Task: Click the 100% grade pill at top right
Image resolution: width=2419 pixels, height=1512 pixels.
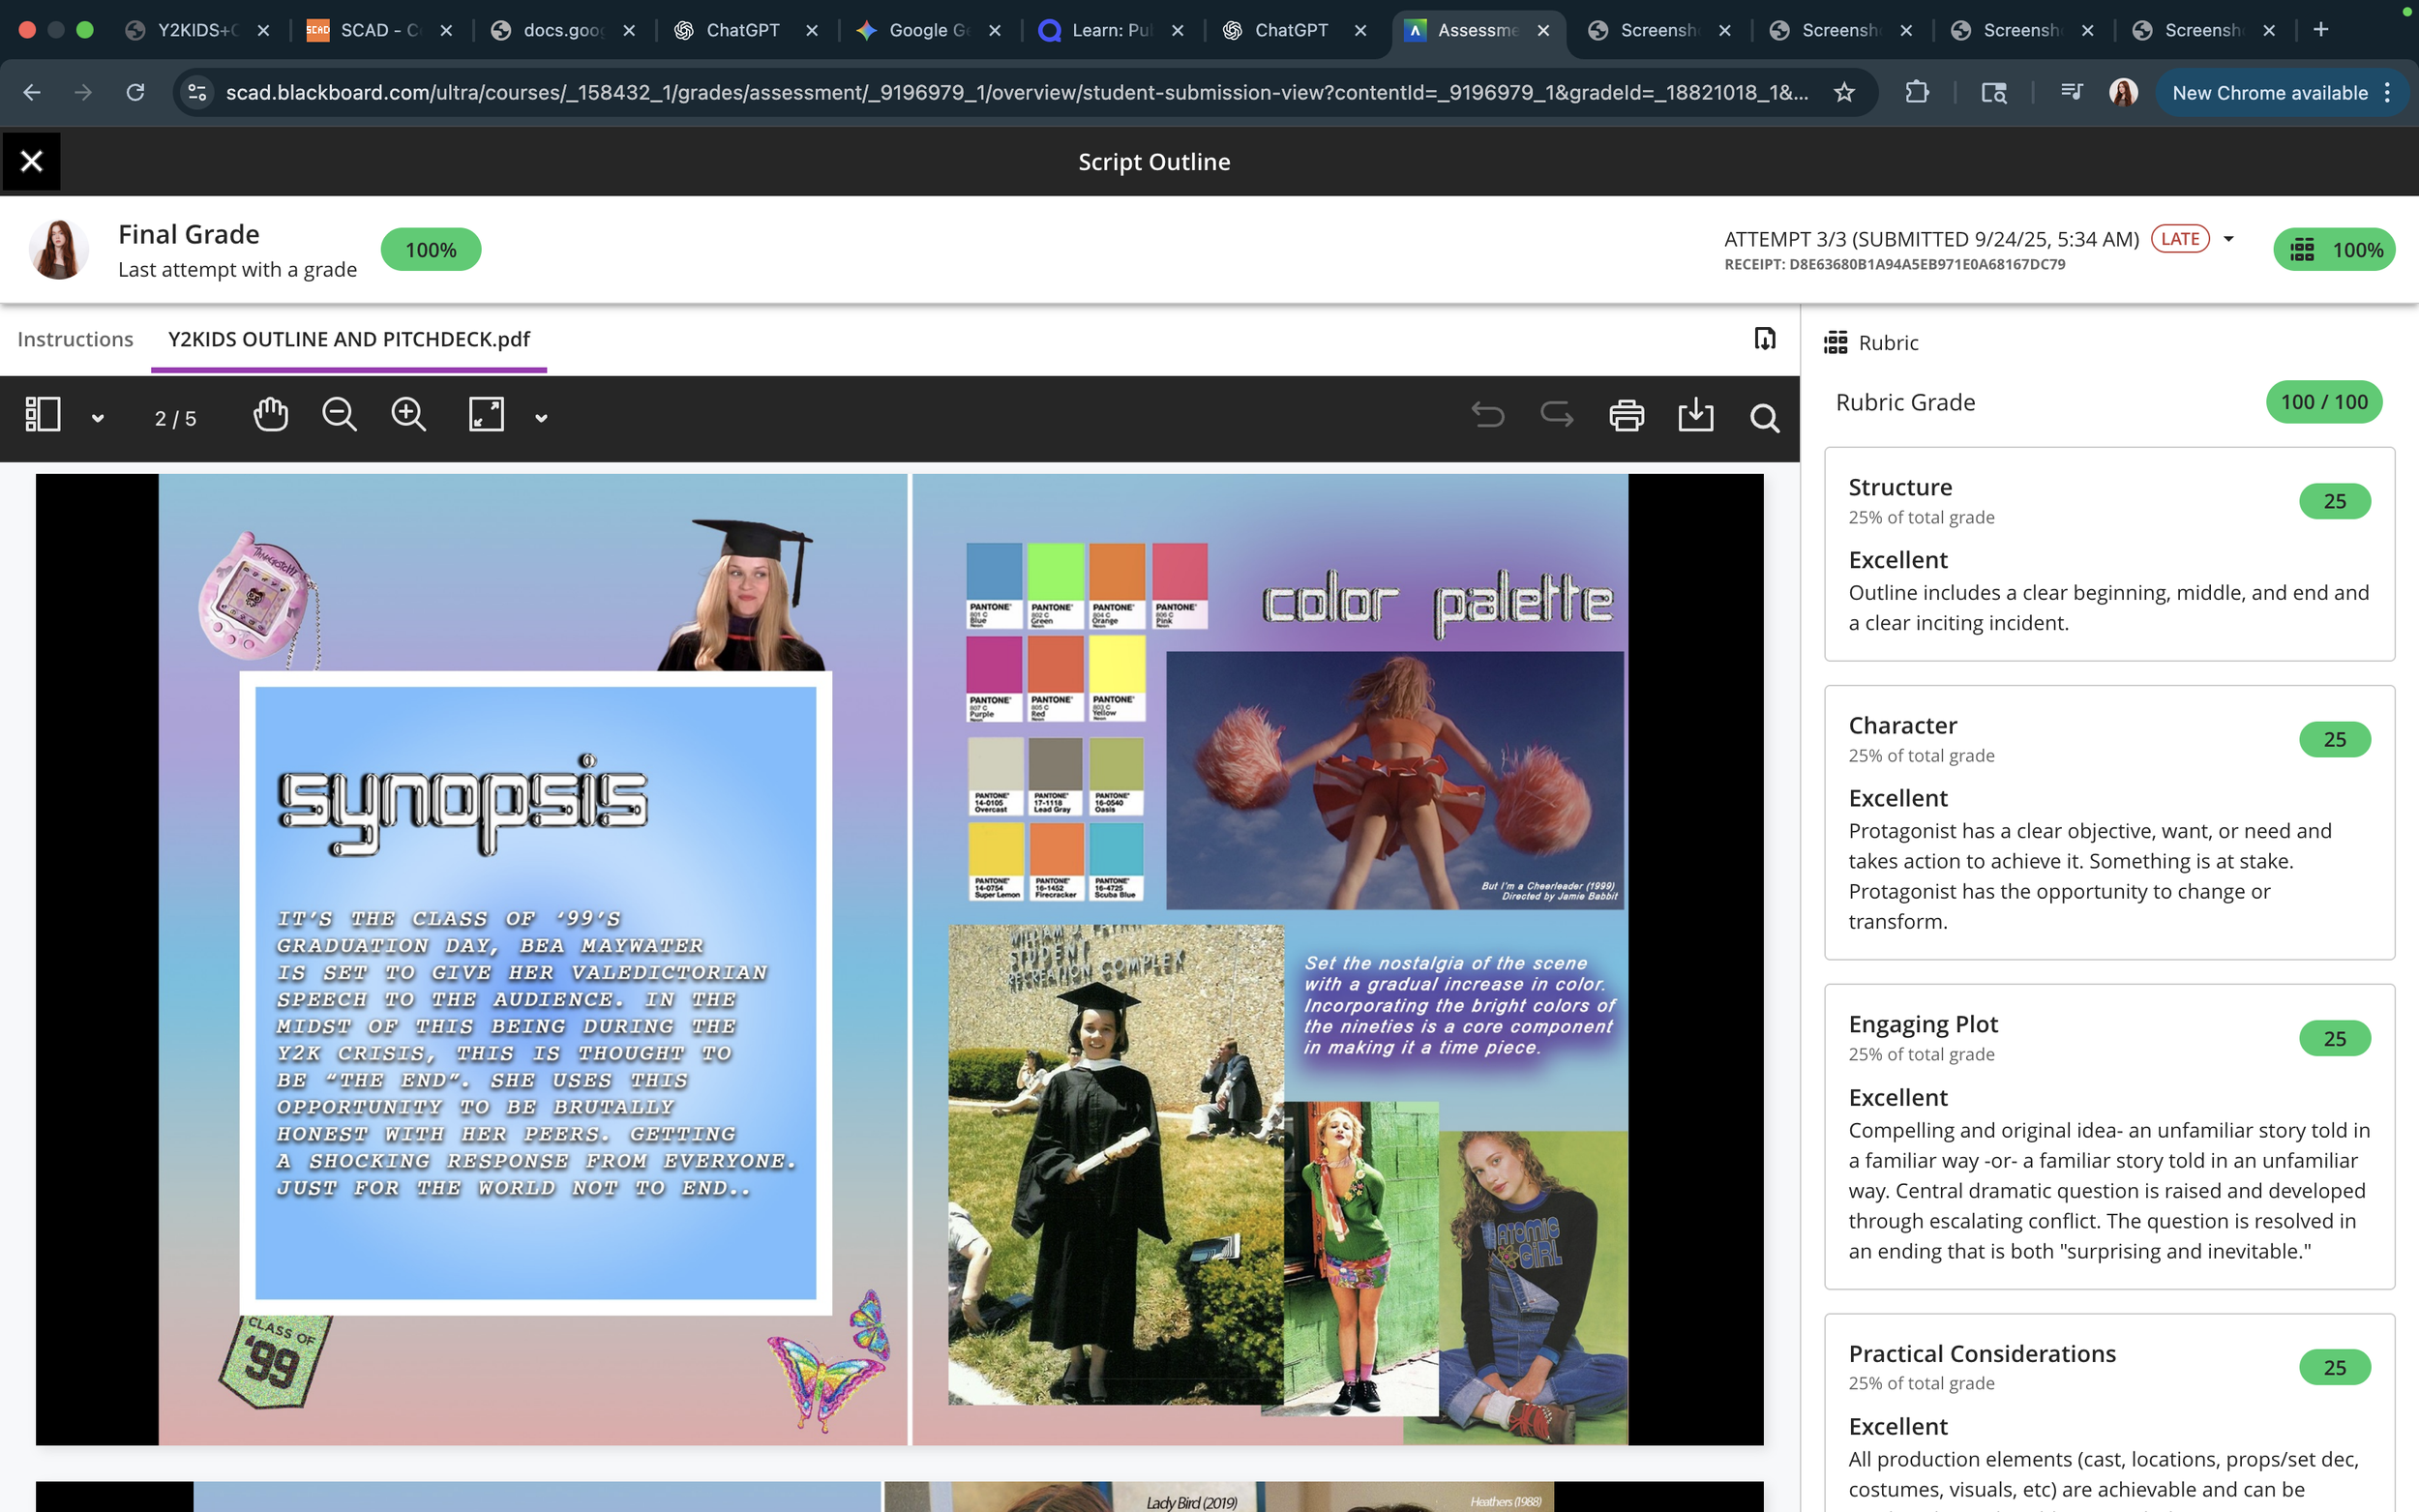Action: [x=2335, y=249]
